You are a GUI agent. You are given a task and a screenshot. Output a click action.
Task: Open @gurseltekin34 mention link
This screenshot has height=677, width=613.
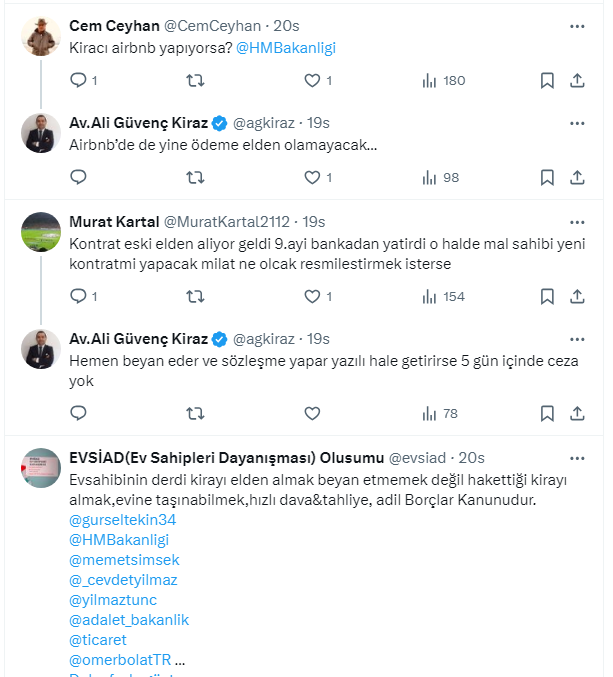coord(123,520)
